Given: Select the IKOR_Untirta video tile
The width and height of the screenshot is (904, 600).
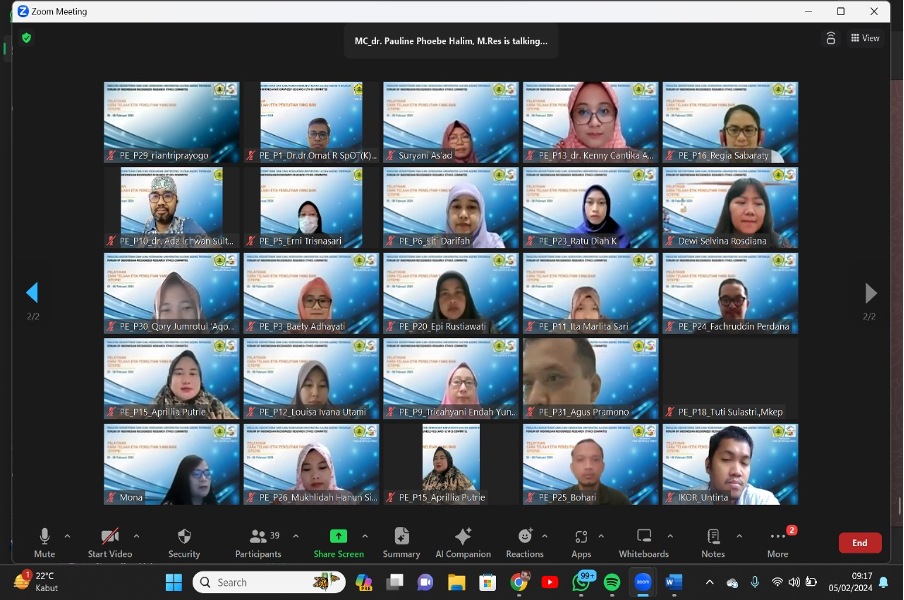Looking at the screenshot, I should tap(730, 464).
